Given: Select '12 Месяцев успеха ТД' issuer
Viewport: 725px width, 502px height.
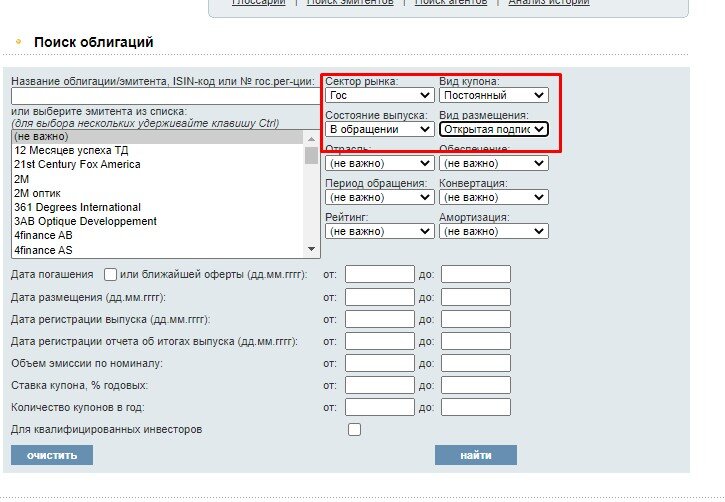Looking at the screenshot, I should point(158,151).
